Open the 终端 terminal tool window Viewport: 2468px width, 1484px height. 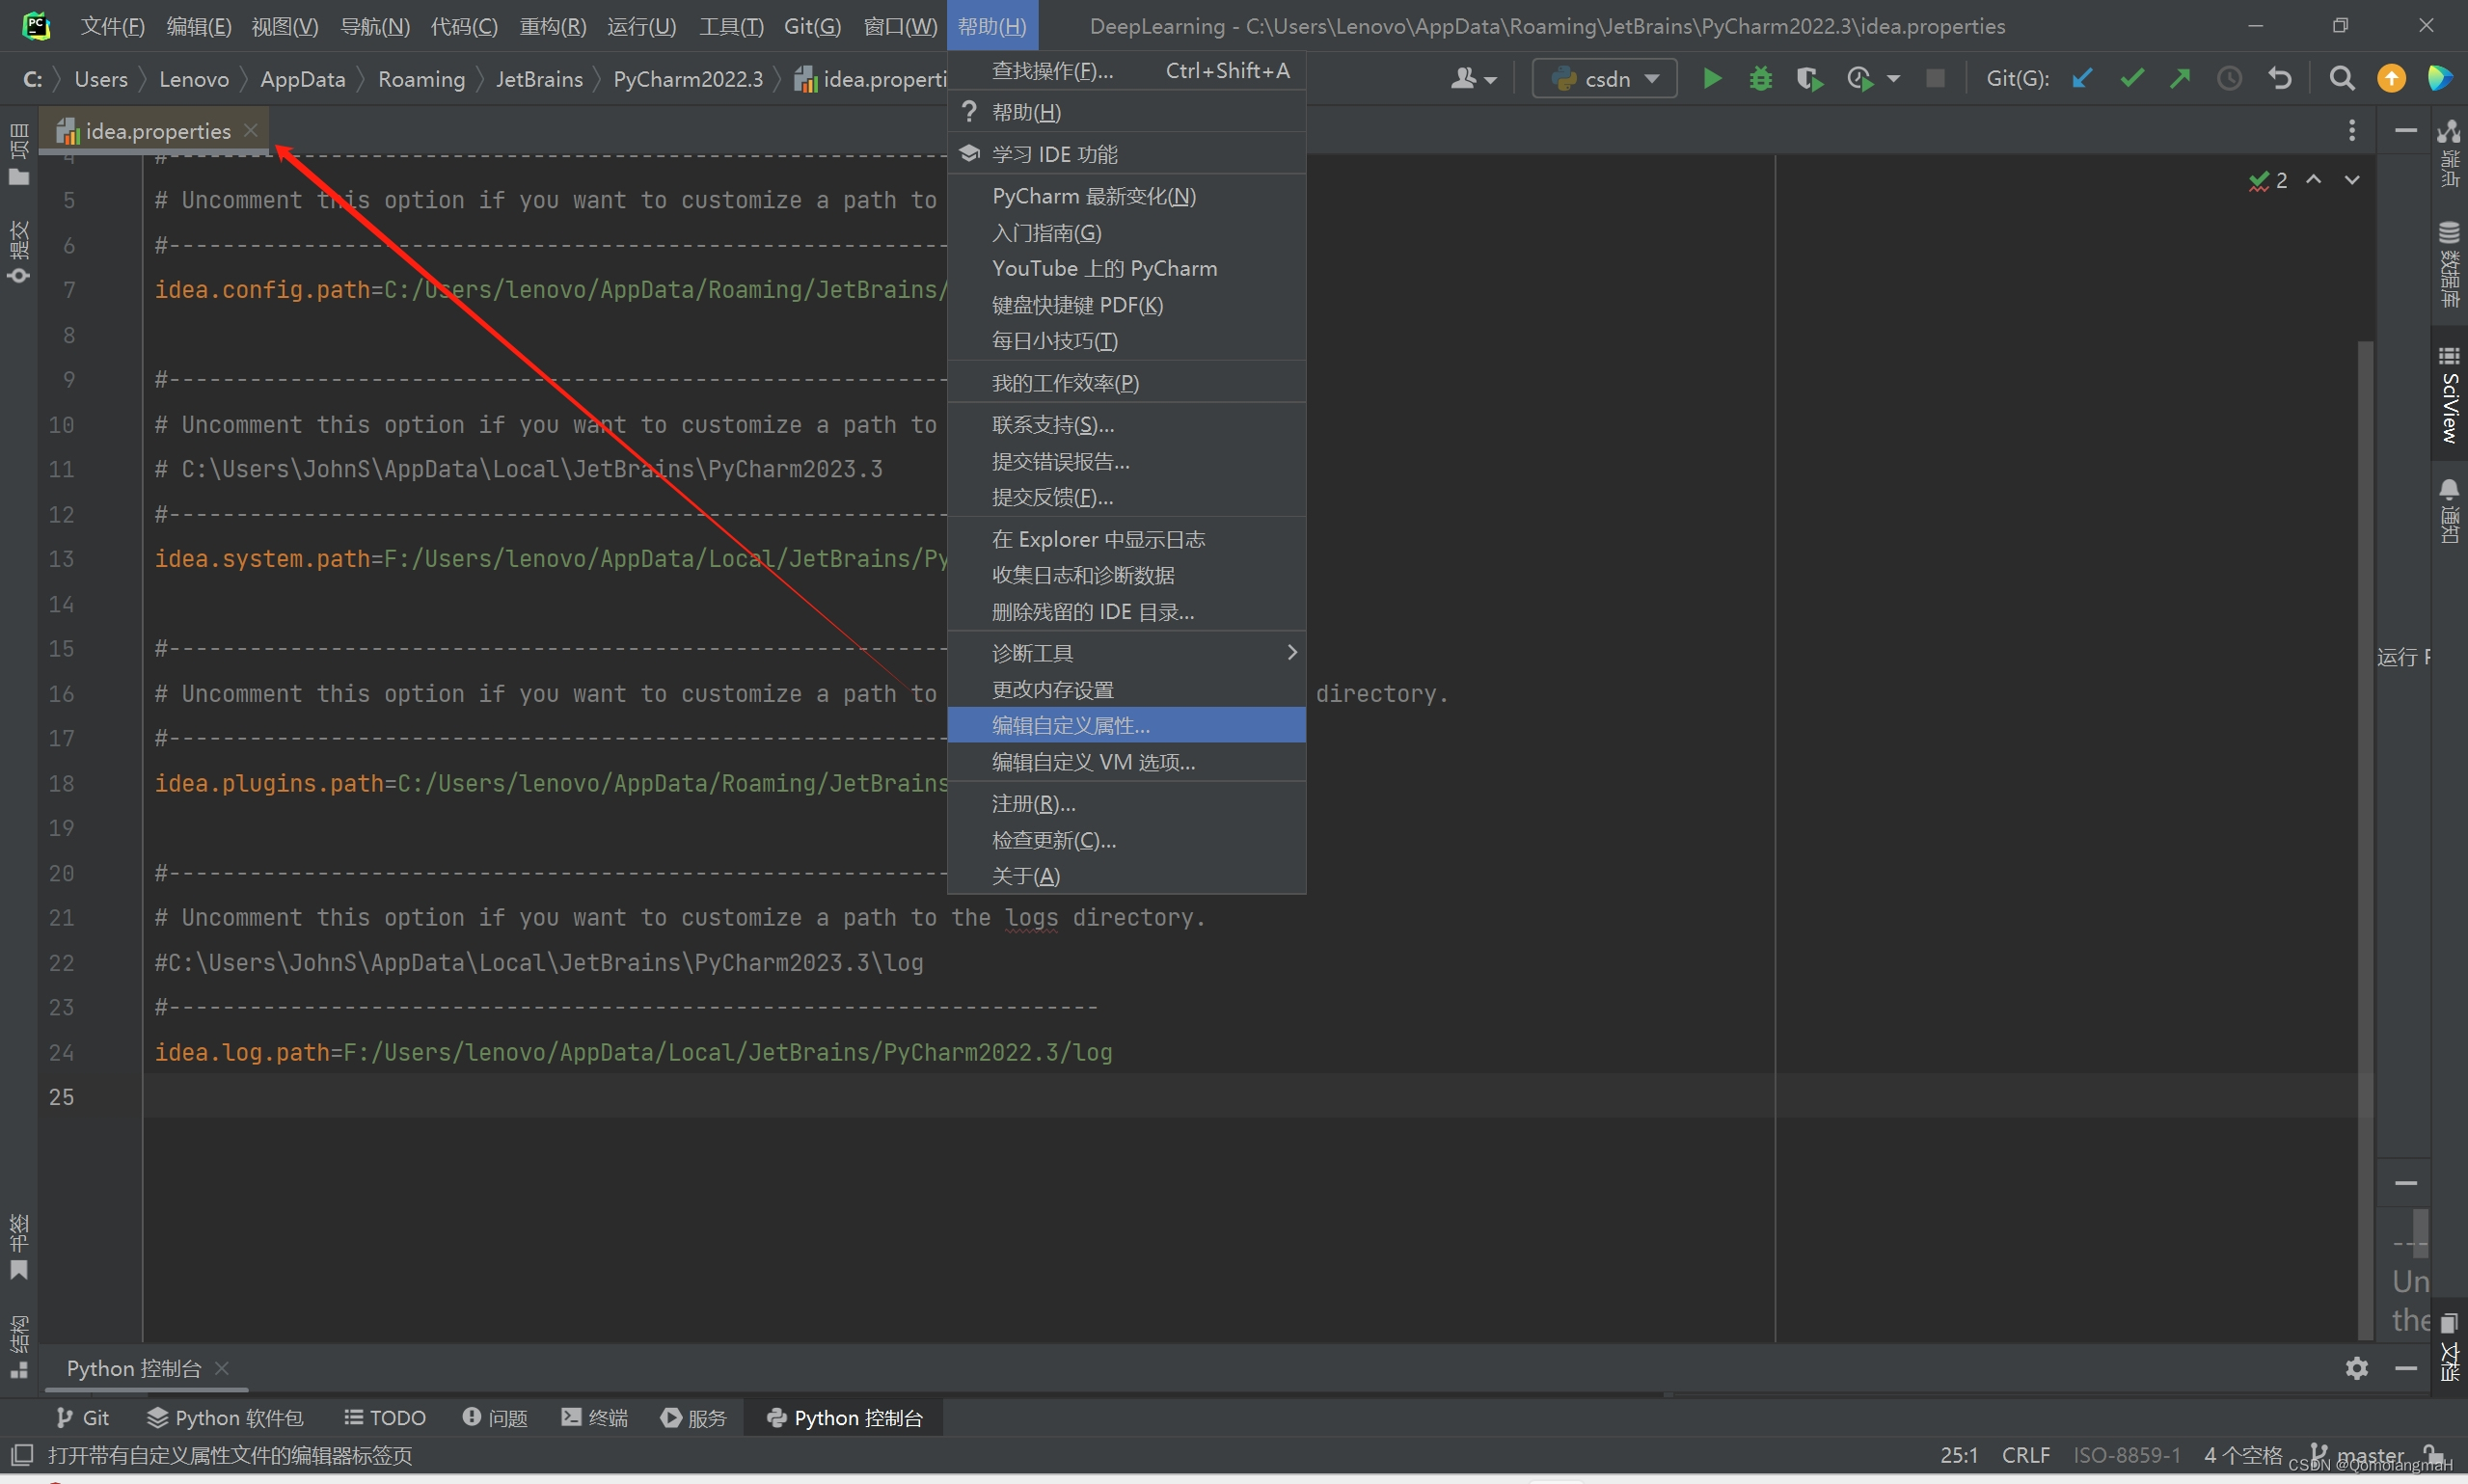pos(595,1417)
